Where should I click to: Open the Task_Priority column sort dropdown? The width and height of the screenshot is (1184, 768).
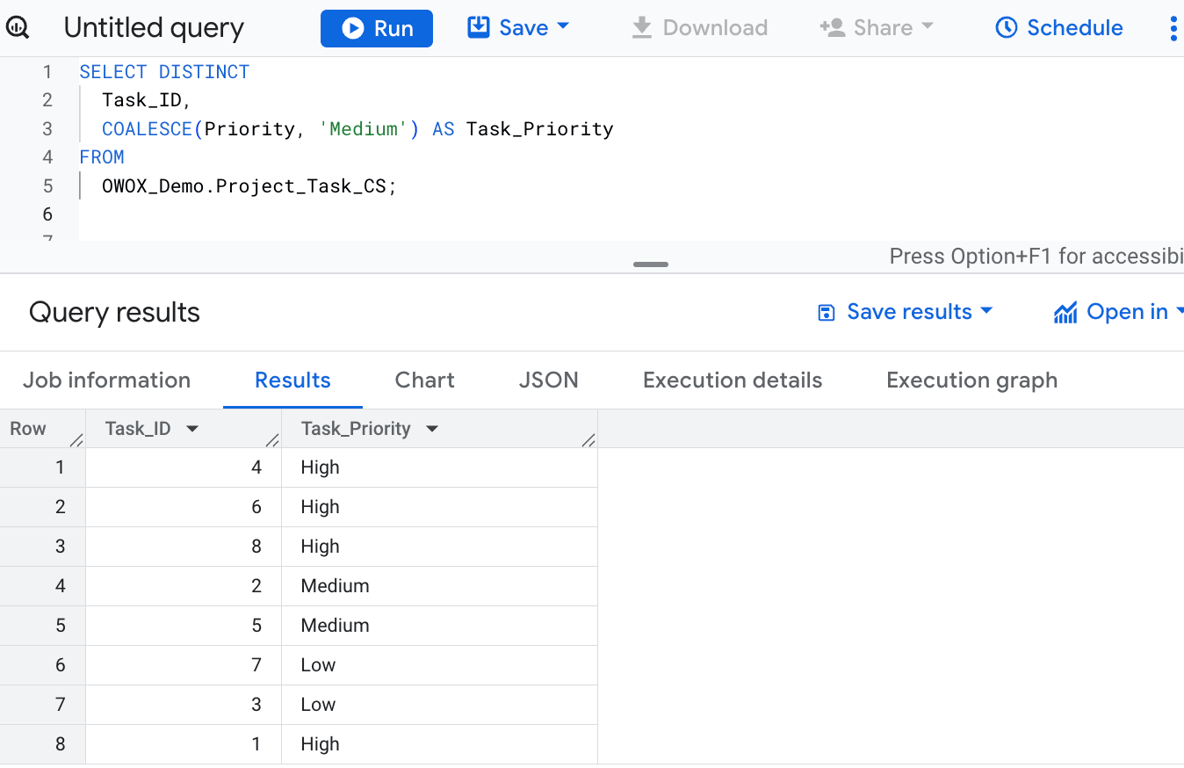pyautogui.click(x=432, y=429)
